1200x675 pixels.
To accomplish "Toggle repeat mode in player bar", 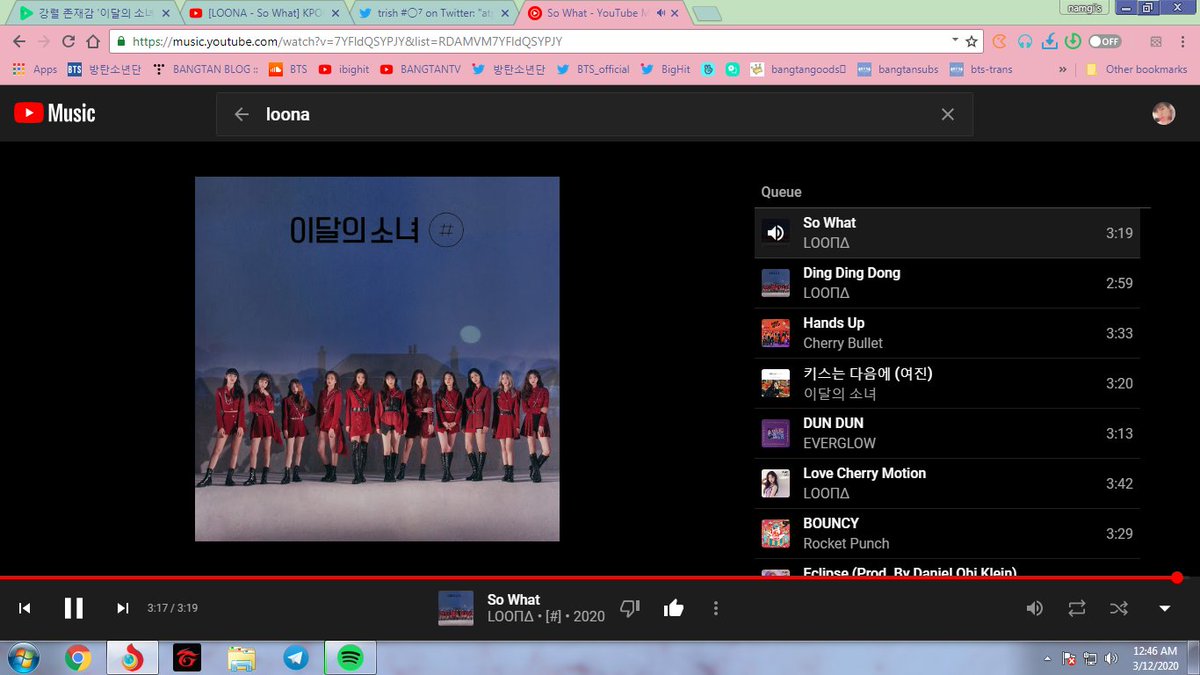I will (1076, 608).
